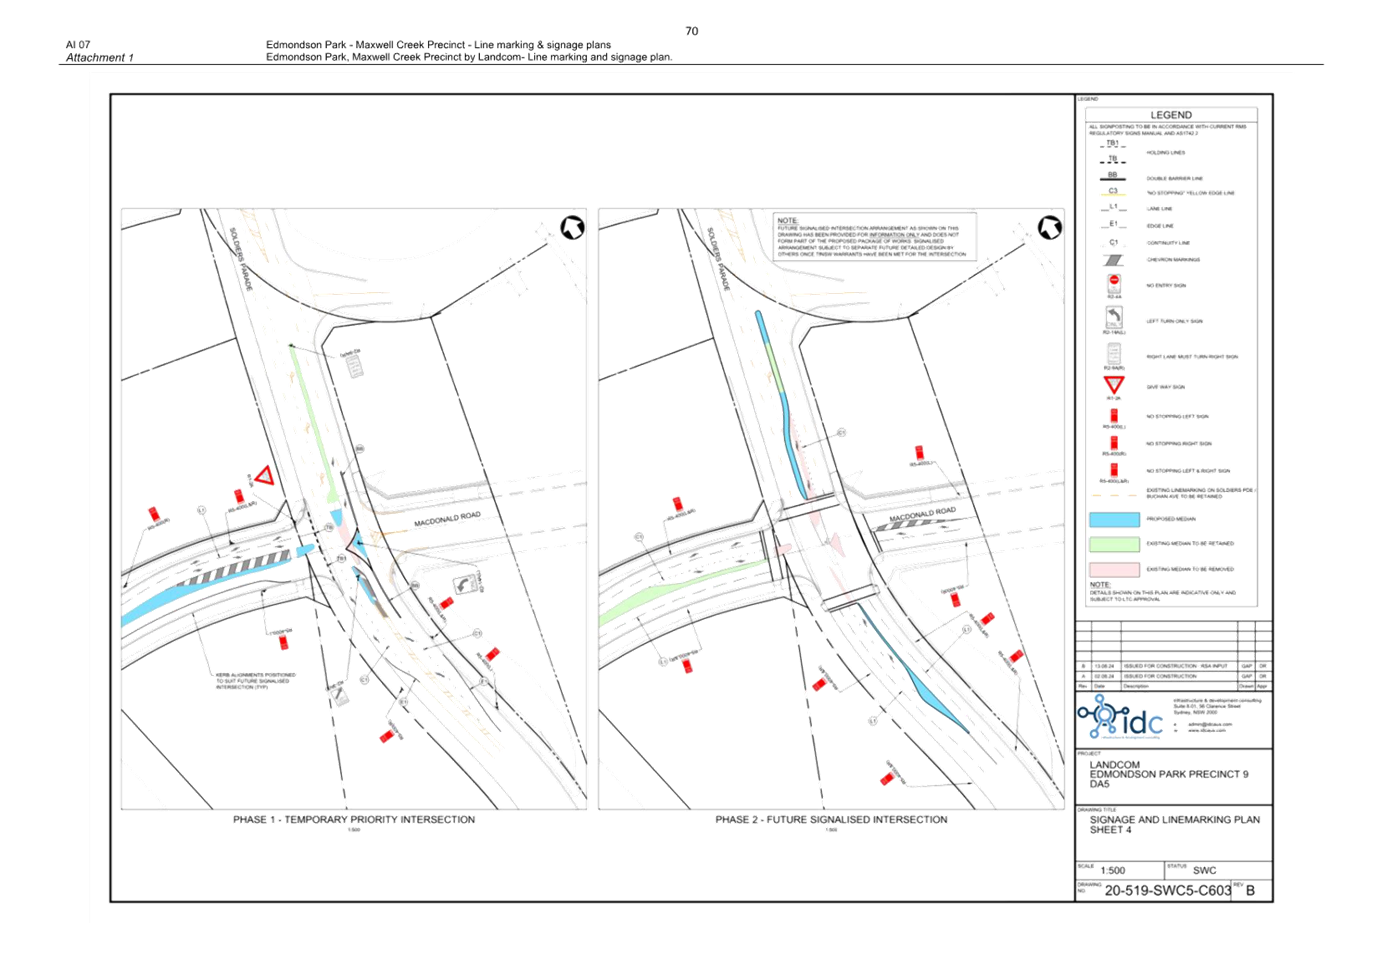The width and height of the screenshot is (1382, 977).
Task: Click the 'PROPOSED MEDIAN' legend label
Action: [1170, 519]
